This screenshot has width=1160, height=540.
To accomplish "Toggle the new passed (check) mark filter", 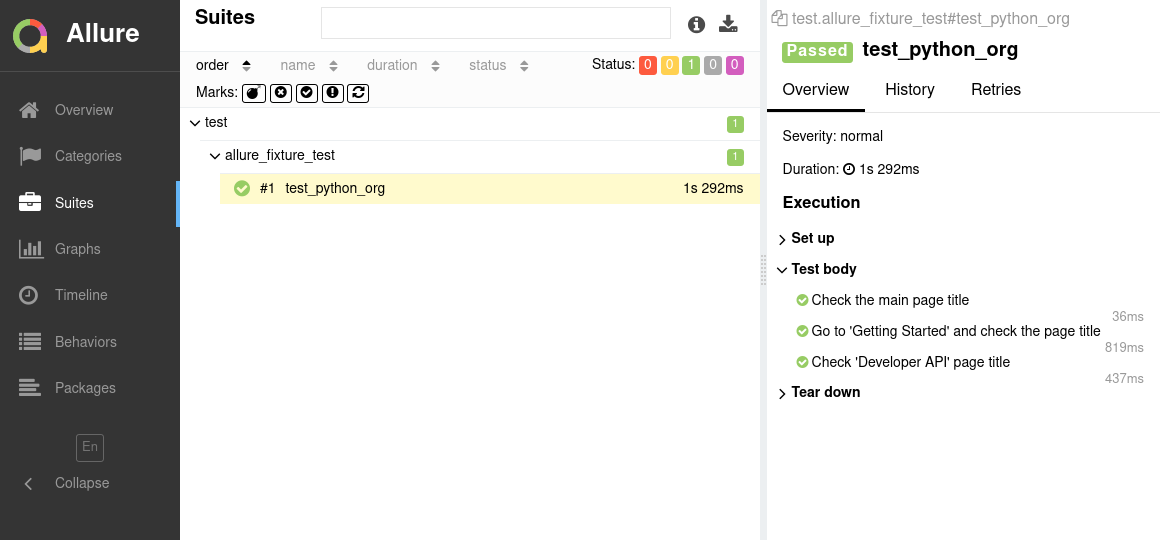I will [307, 93].
